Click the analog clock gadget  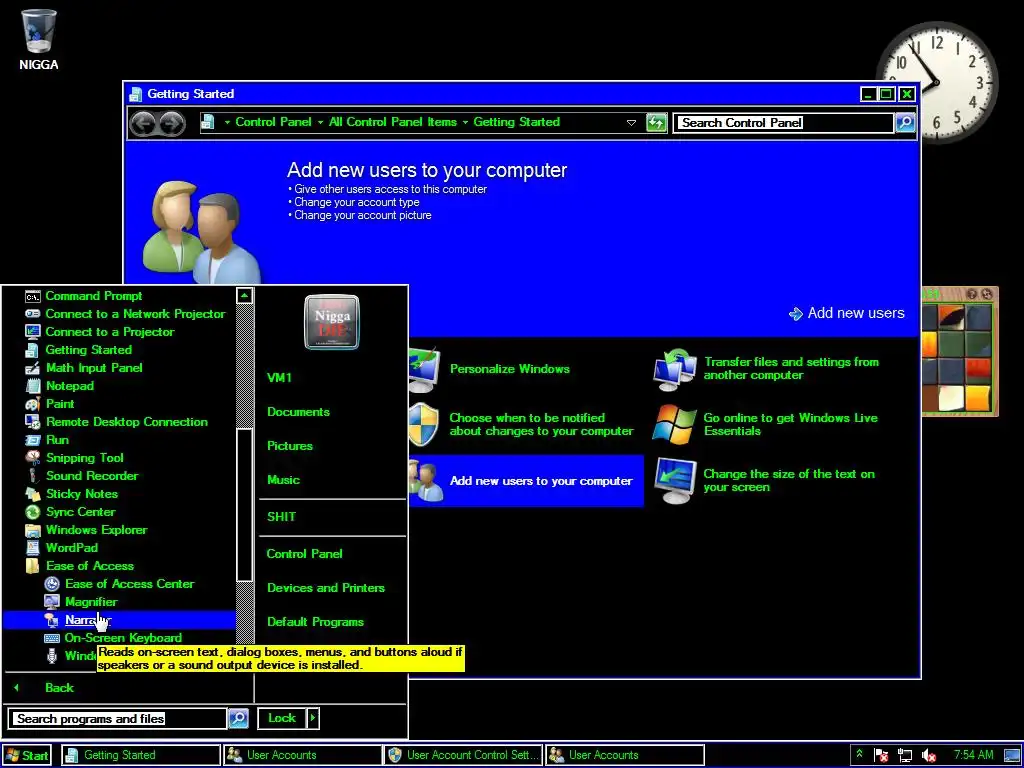point(938,82)
